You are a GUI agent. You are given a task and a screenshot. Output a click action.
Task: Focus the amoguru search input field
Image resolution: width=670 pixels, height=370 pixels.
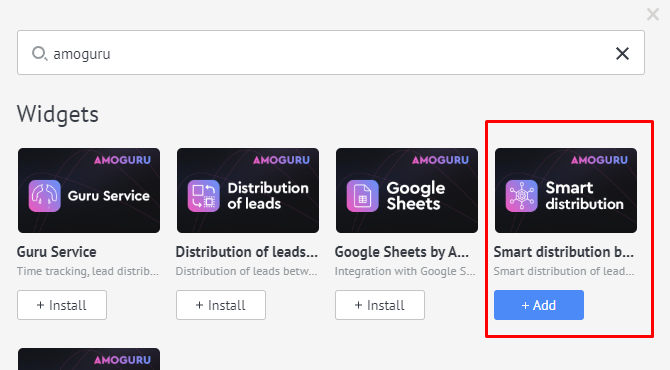click(331, 53)
